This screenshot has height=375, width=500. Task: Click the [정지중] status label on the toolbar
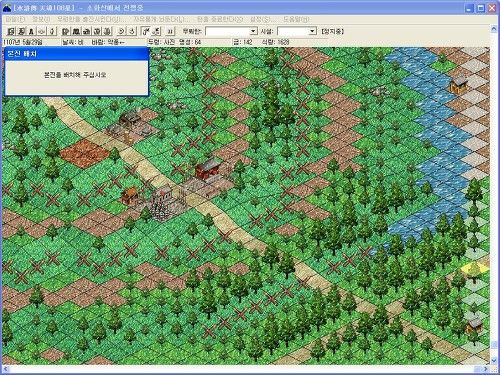332,31
